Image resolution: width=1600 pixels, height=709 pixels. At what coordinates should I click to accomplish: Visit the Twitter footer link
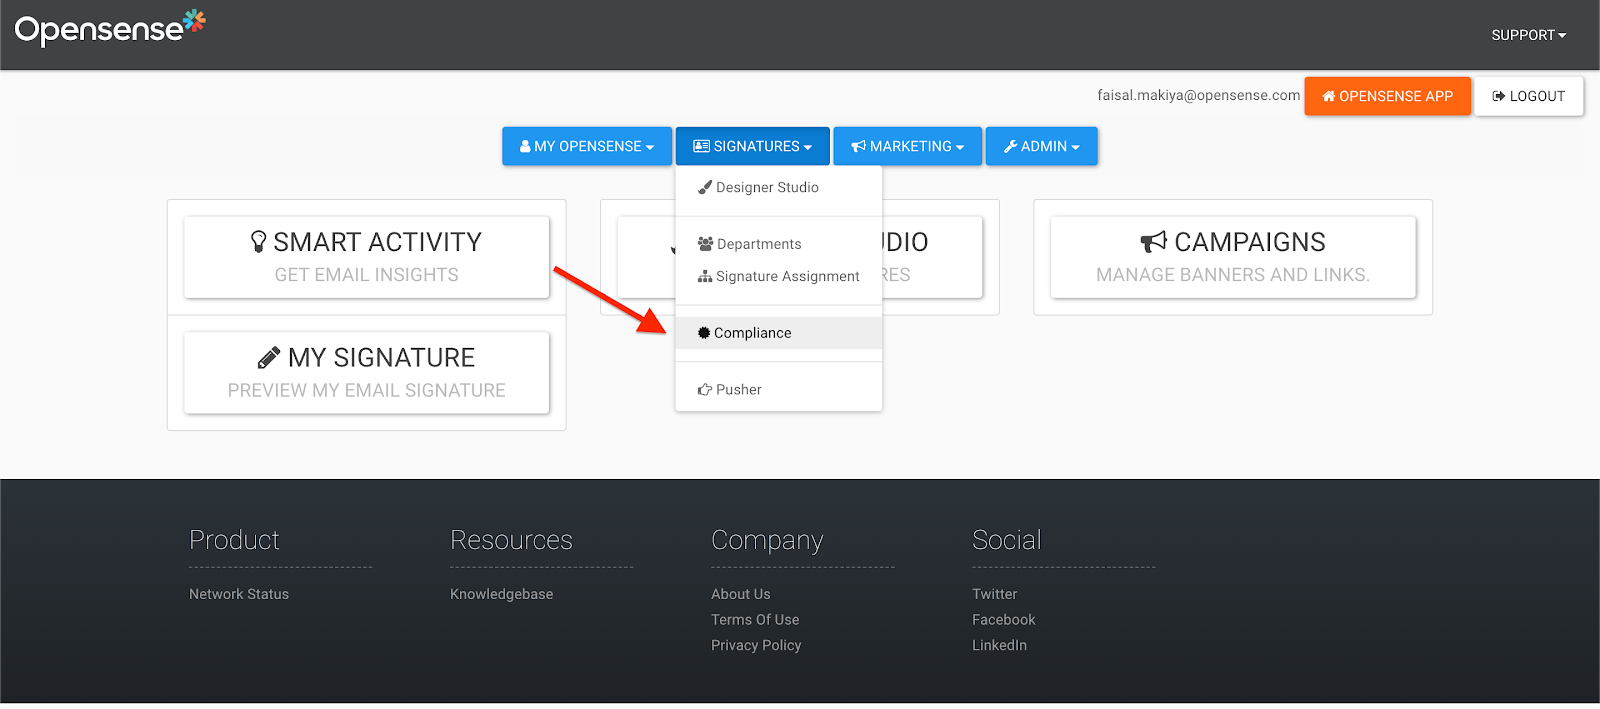pos(994,594)
